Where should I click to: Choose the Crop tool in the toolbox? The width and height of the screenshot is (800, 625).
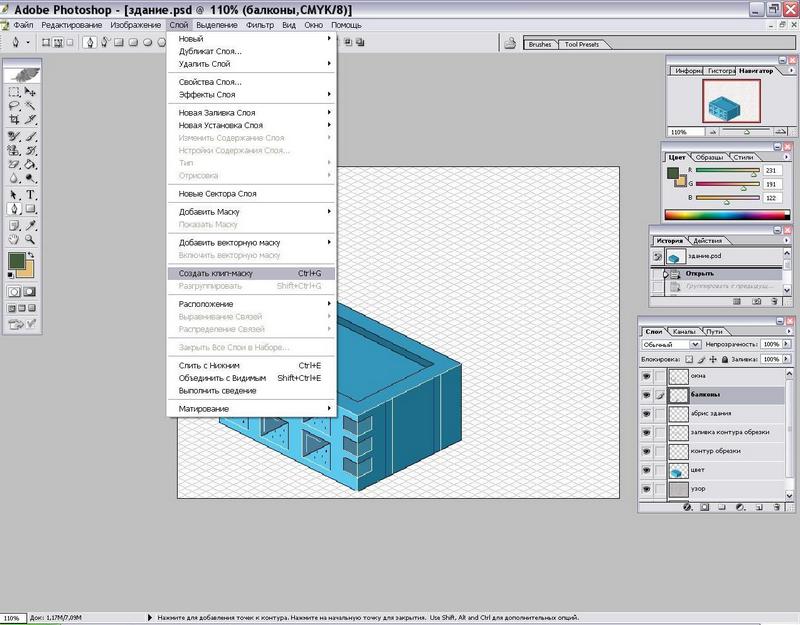(x=14, y=120)
